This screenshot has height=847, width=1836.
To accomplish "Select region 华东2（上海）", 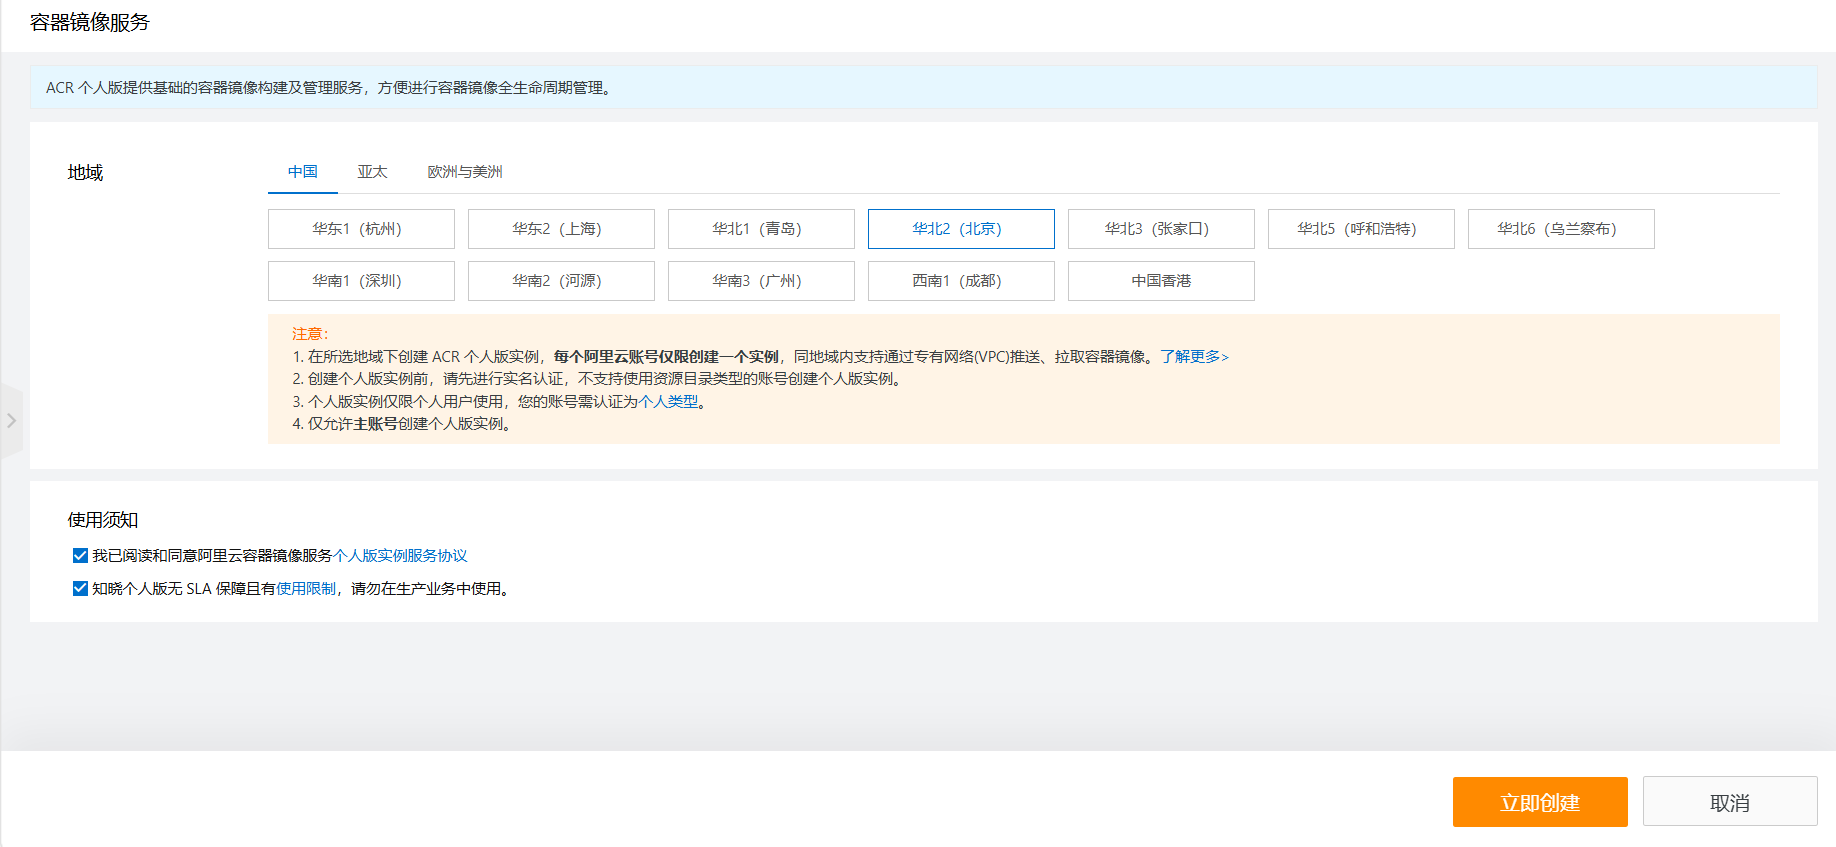I will coord(561,229).
